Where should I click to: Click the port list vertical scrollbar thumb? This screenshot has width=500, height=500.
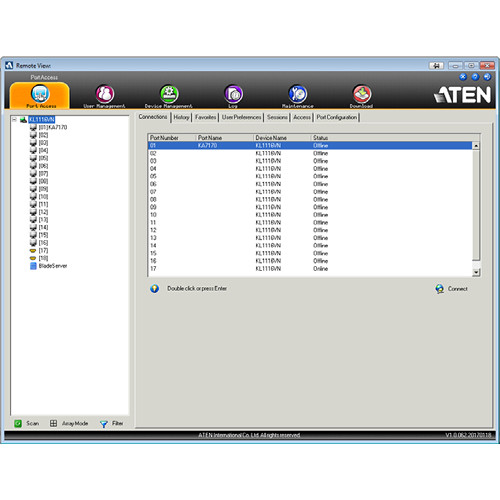(x=476, y=205)
